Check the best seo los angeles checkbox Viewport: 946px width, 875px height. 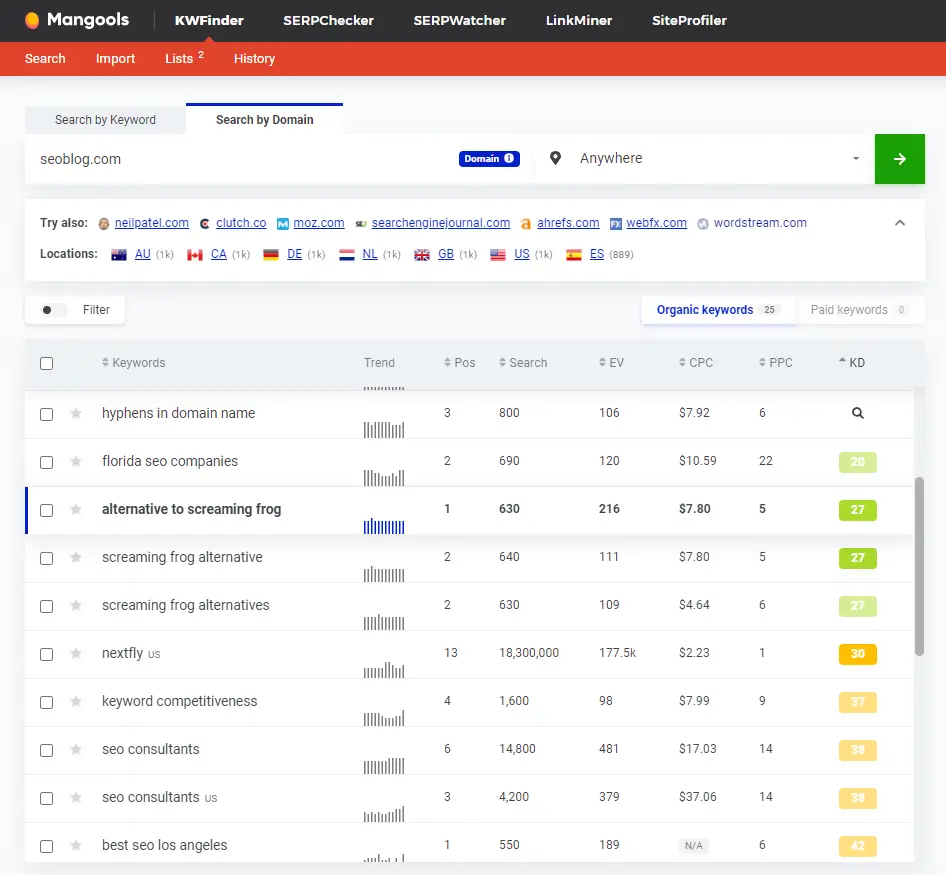tap(46, 846)
